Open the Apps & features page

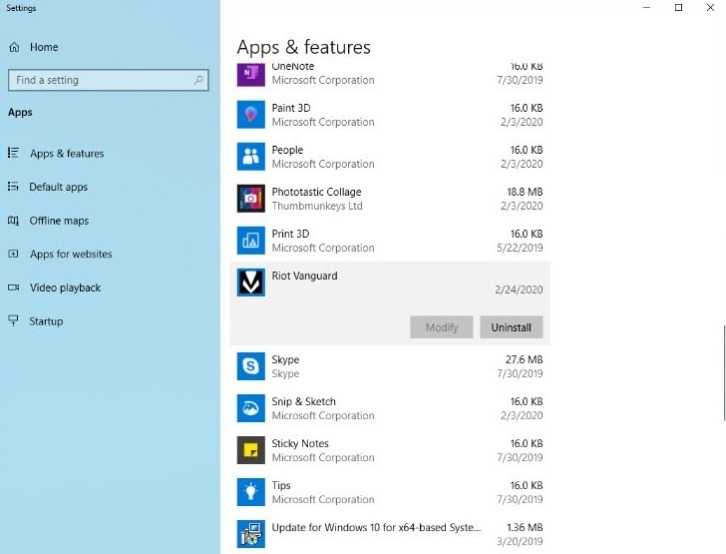click(x=67, y=153)
